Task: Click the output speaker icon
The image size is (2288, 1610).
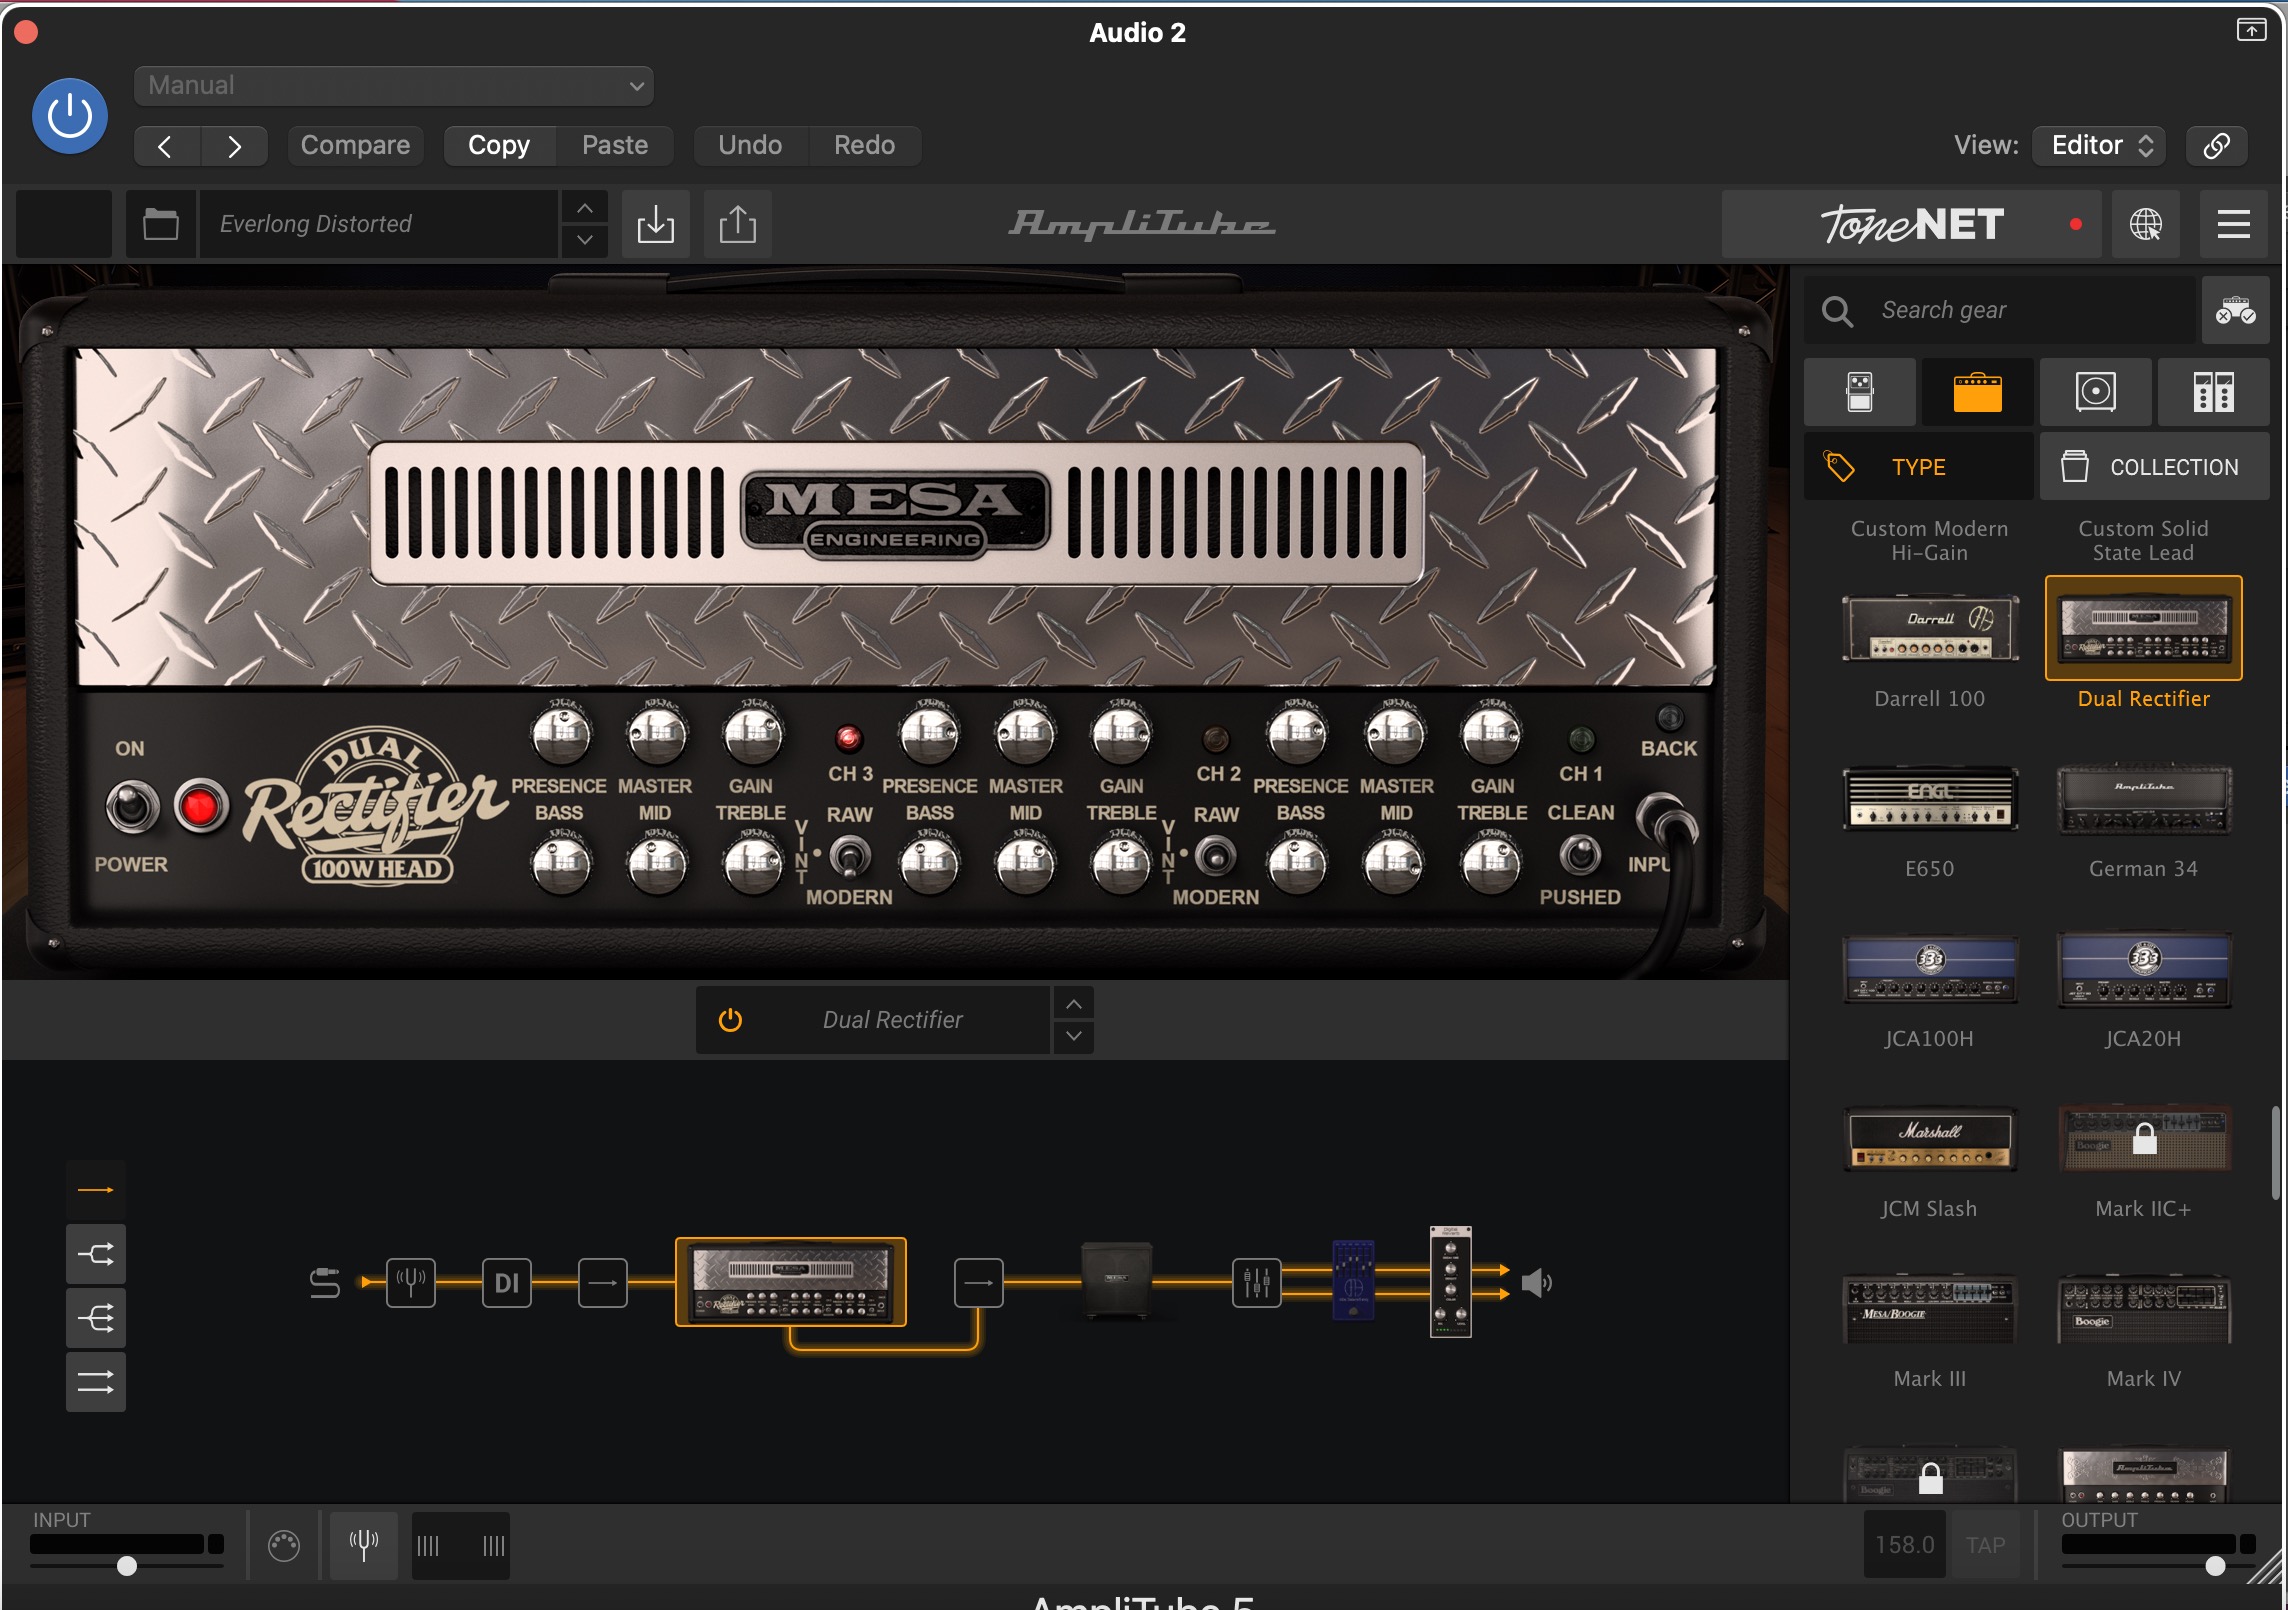Action: 1537,1282
